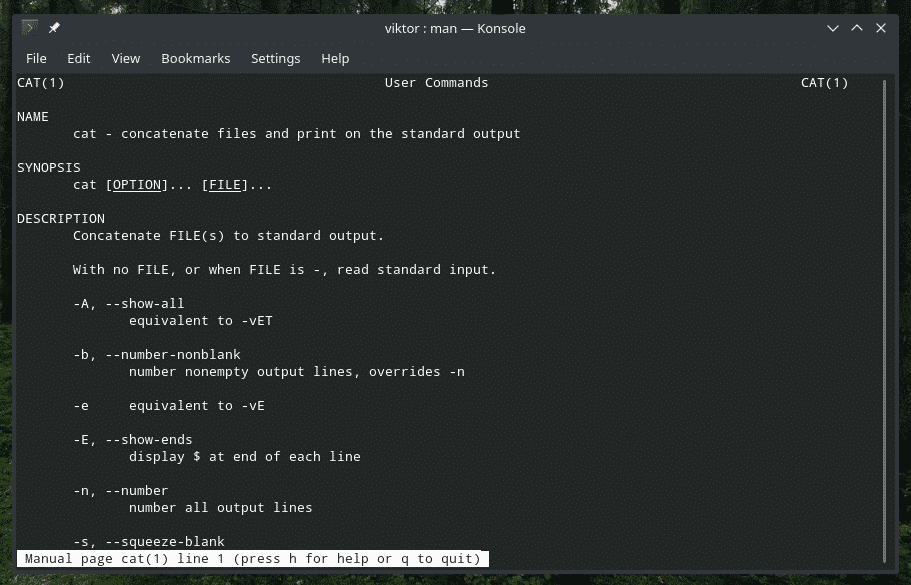The width and height of the screenshot is (911, 585).
Task: Click the left CAT(1) header
Action: point(41,83)
